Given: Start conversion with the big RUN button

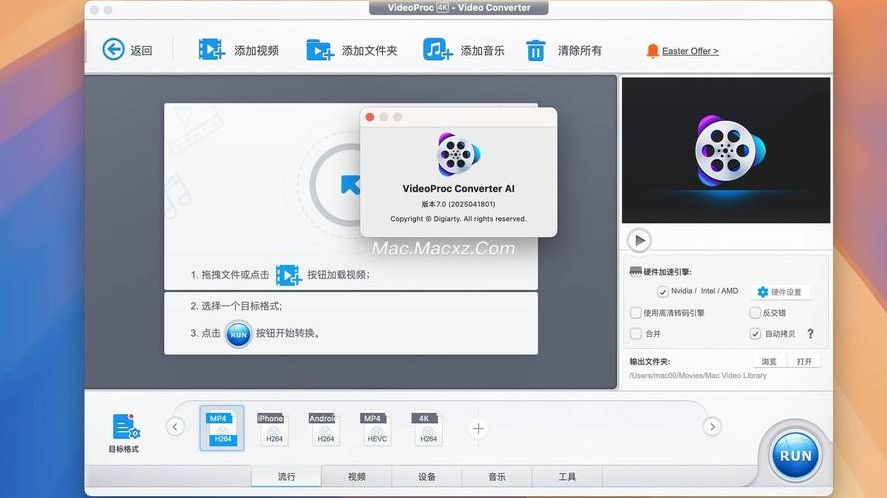Looking at the screenshot, I should coord(795,455).
